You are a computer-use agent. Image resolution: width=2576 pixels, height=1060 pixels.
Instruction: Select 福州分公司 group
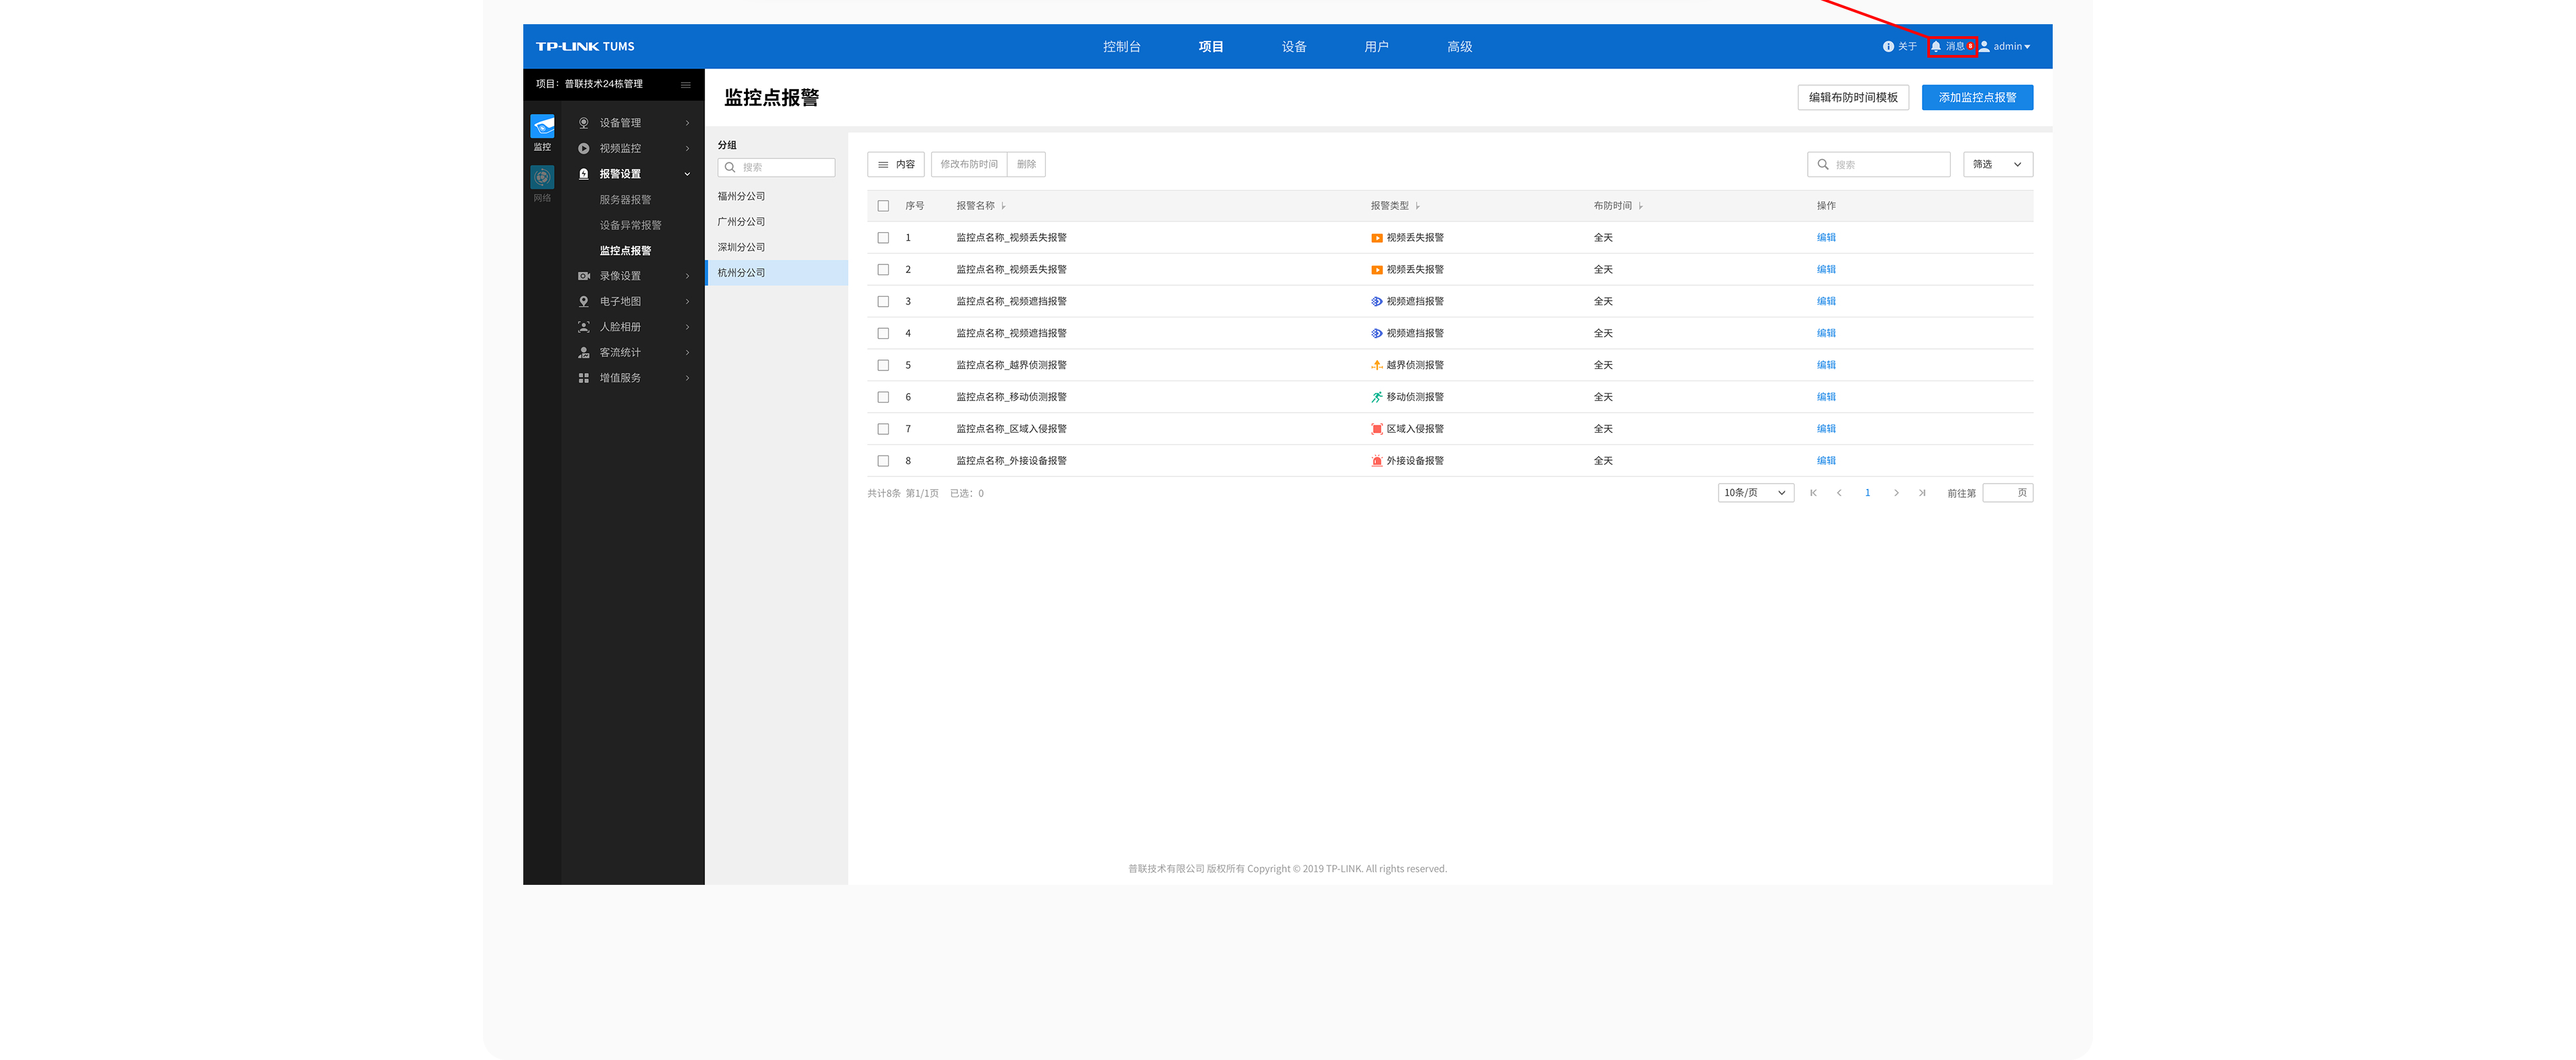click(741, 197)
